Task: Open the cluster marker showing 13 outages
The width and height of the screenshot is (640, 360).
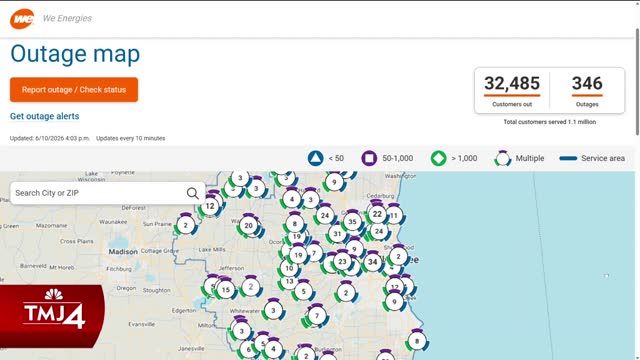Action: [289, 281]
